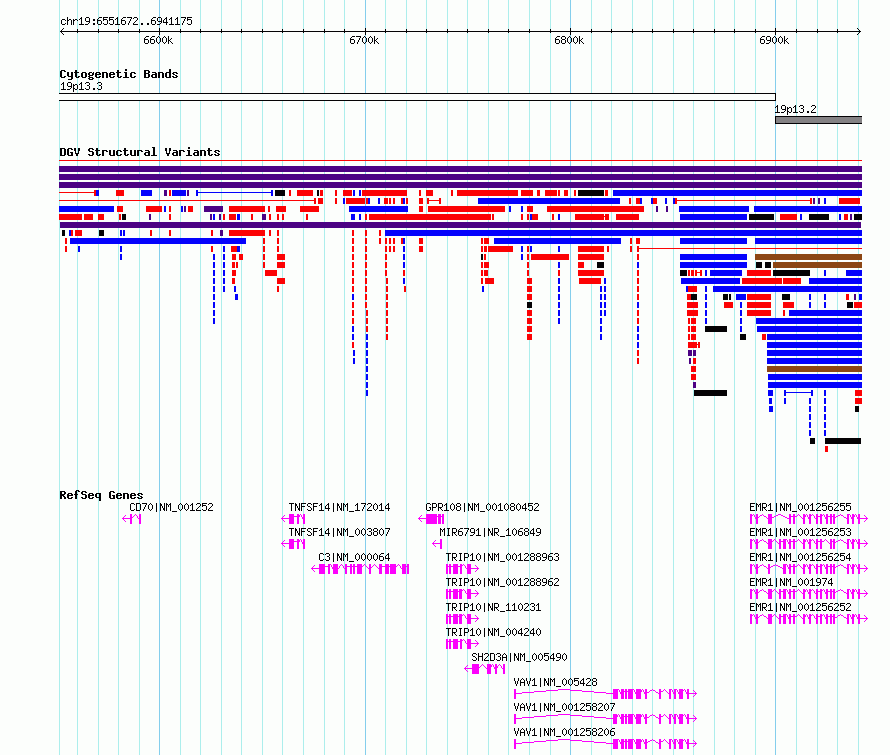Viewport: 890px width, 755px height.
Task: Open TRIP10|NR_110231 label
Action: (493, 607)
